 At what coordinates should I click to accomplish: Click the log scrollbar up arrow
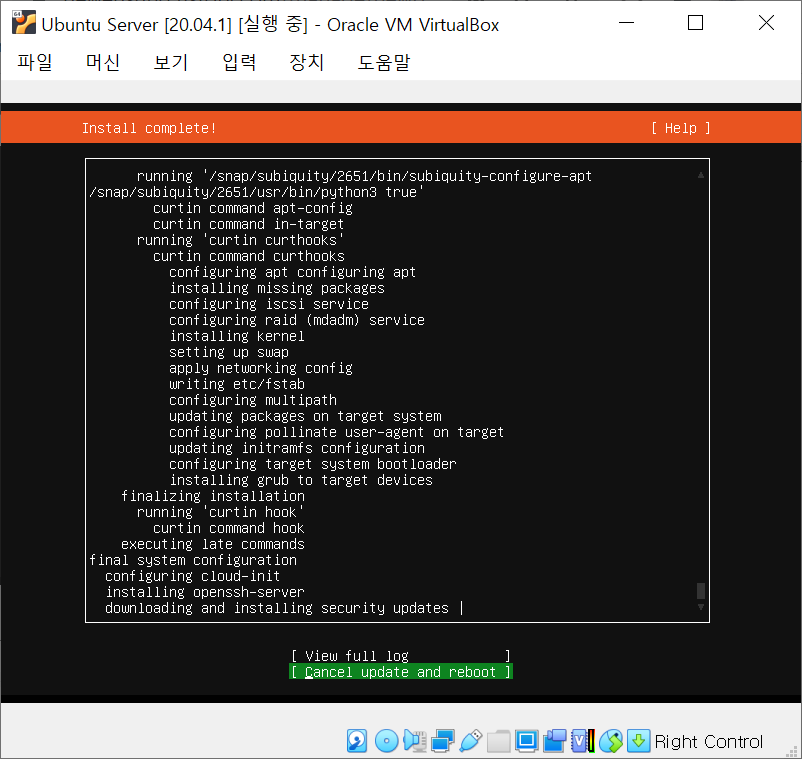click(x=701, y=175)
